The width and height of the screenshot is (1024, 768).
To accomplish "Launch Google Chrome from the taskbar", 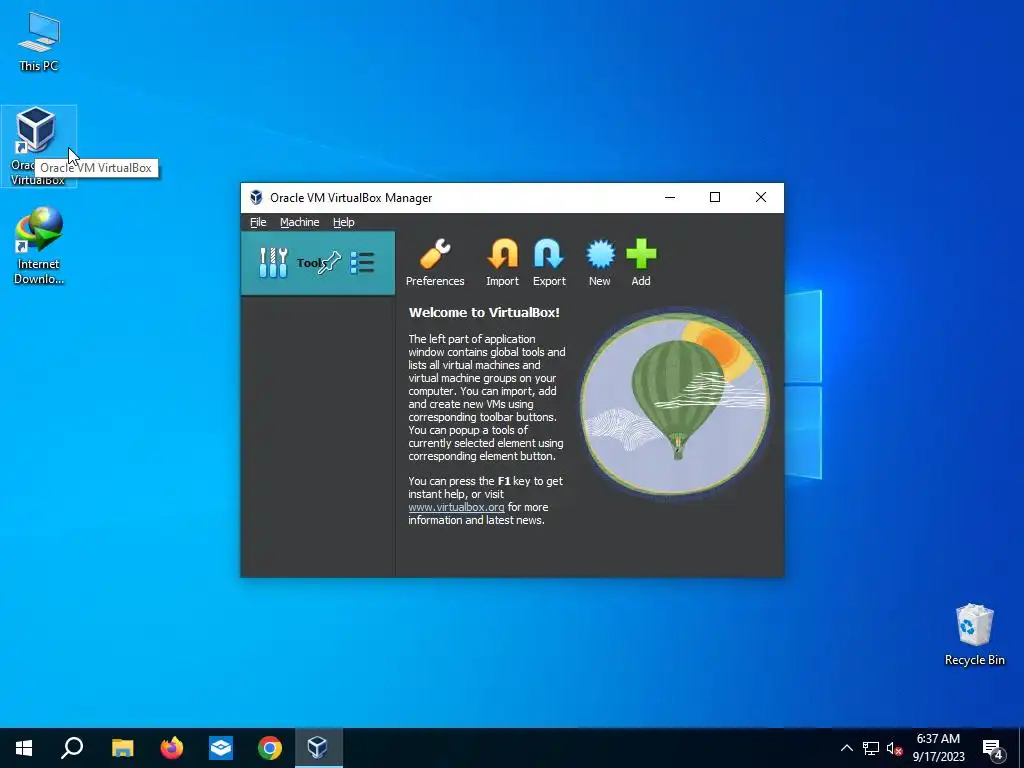I will click(270, 748).
